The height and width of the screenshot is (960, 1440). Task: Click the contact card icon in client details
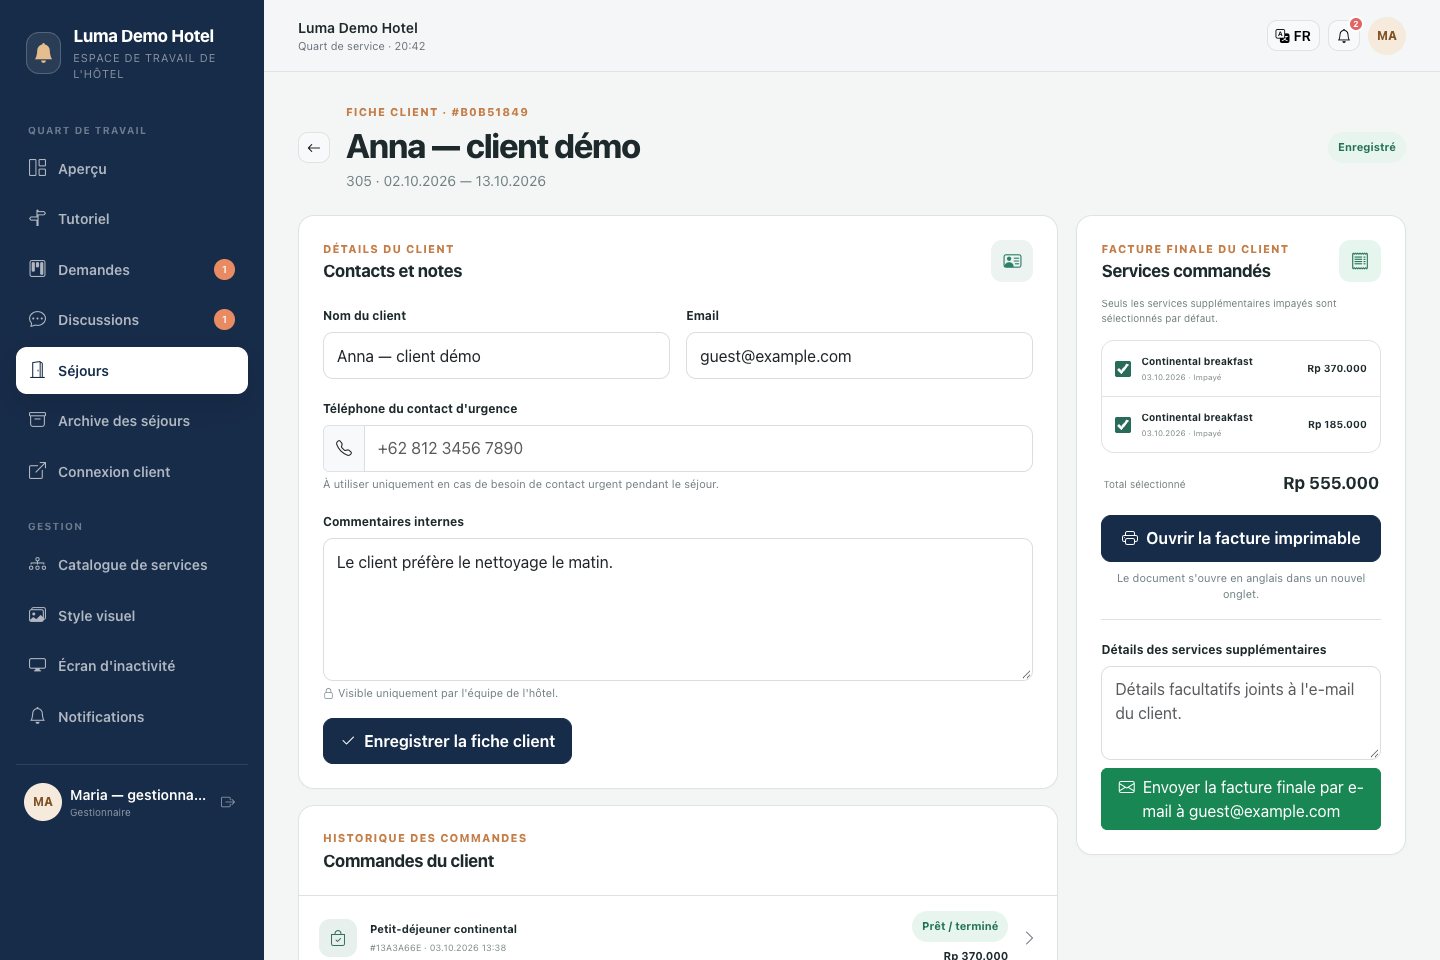tap(1012, 261)
